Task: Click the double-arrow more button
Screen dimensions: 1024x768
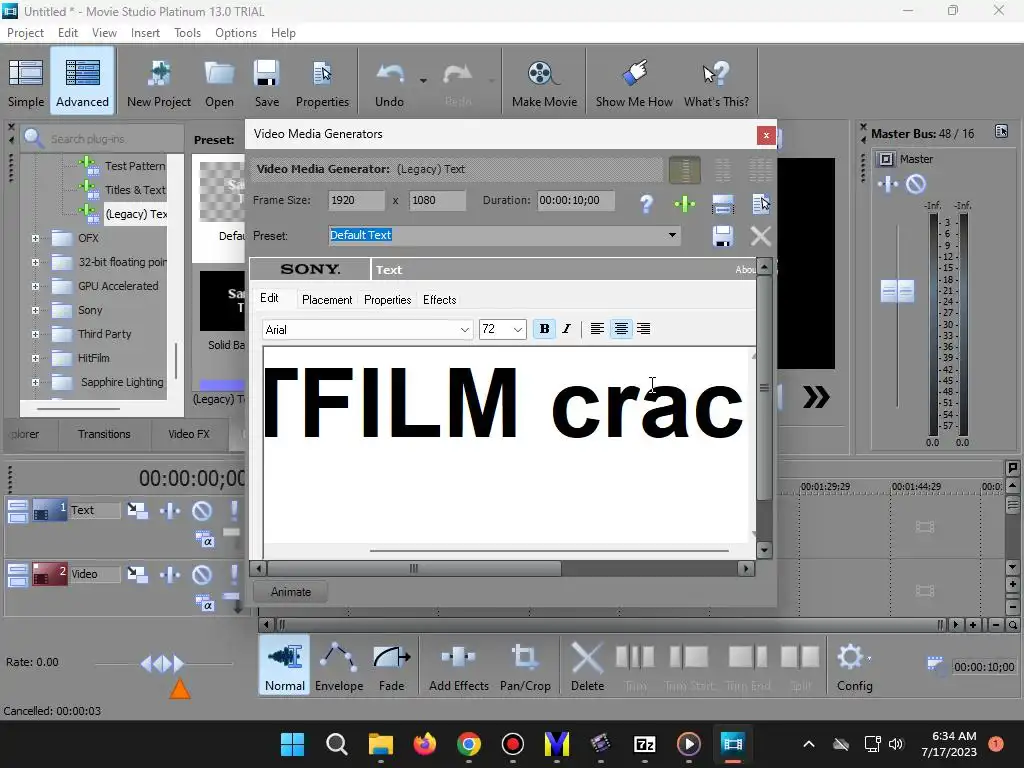Action: (816, 396)
